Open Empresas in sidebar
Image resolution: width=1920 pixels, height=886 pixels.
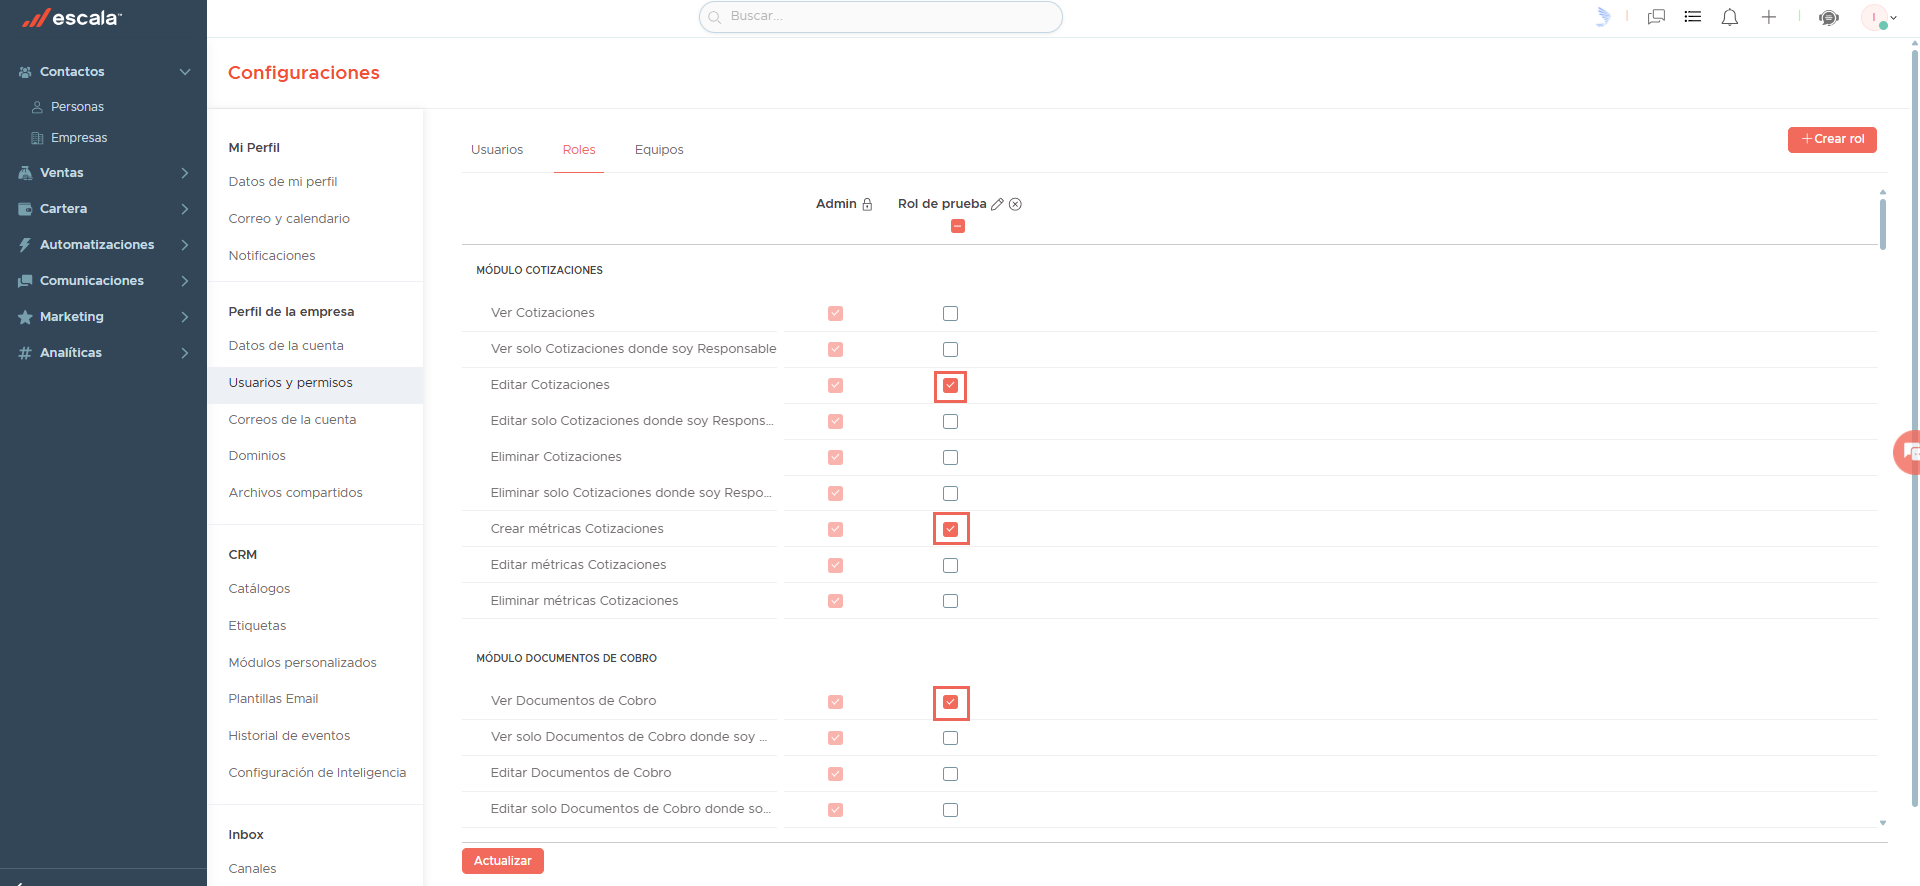(79, 138)
